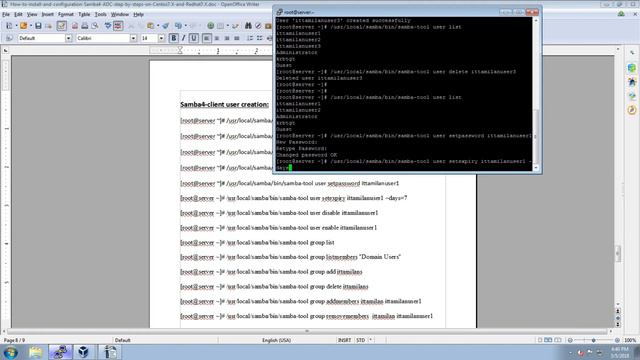The width and height of the screenshot is (640, 360).
Task: Click the Table insert icon
Action: 220,26
